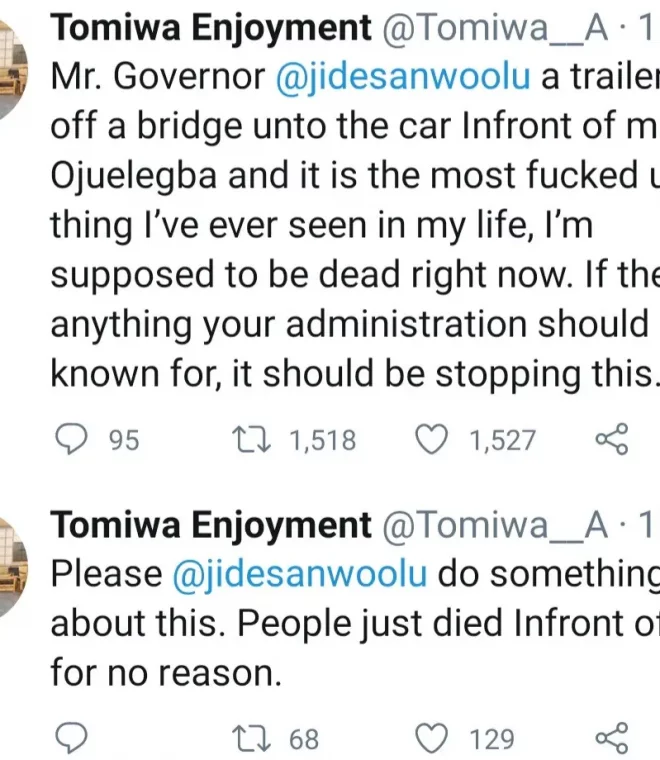Reply to the trailer accident tweet
The height and width of the screenshot is (760, 660).
click(71, 440)
